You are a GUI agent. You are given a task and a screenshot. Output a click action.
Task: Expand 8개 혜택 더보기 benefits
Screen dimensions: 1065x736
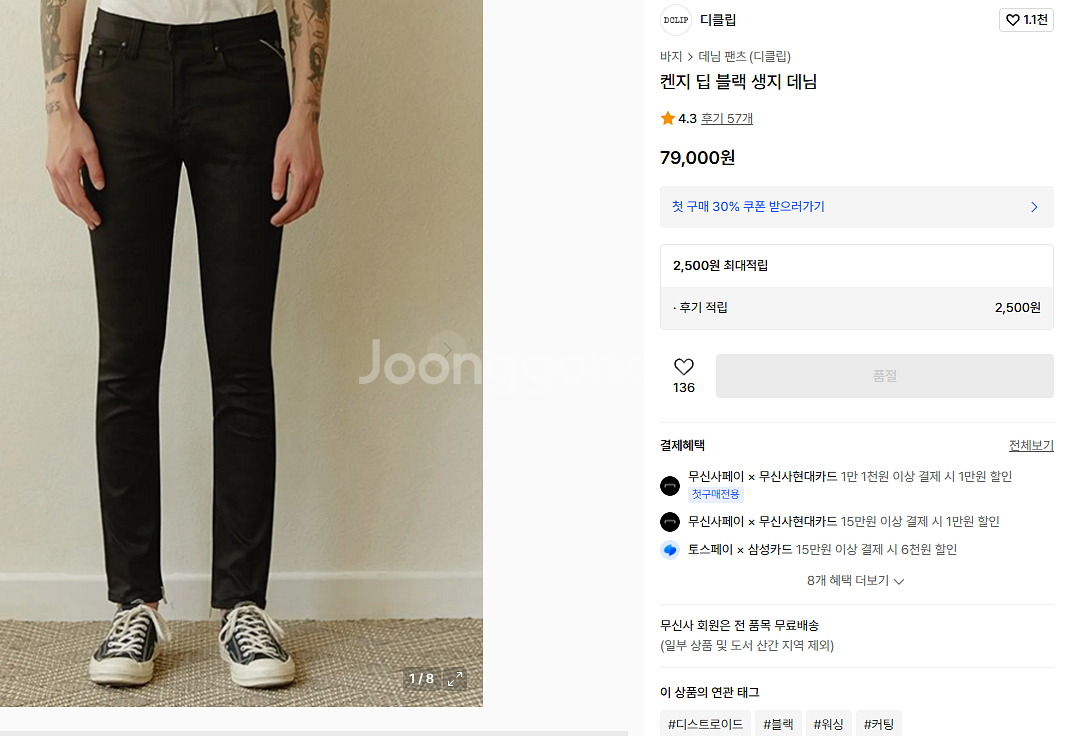click(855, 581)
